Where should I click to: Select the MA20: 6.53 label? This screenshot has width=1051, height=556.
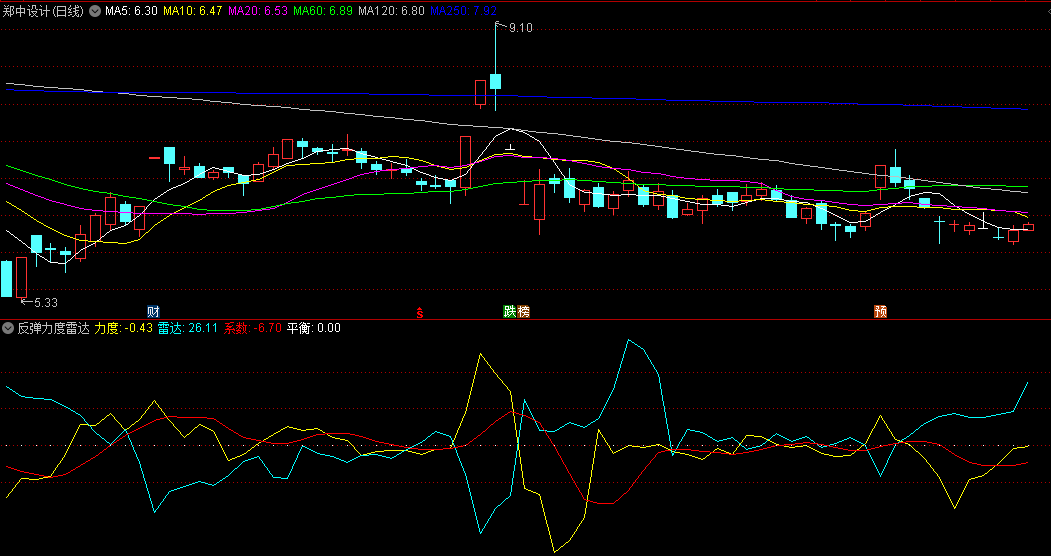[x=257, y=11]
